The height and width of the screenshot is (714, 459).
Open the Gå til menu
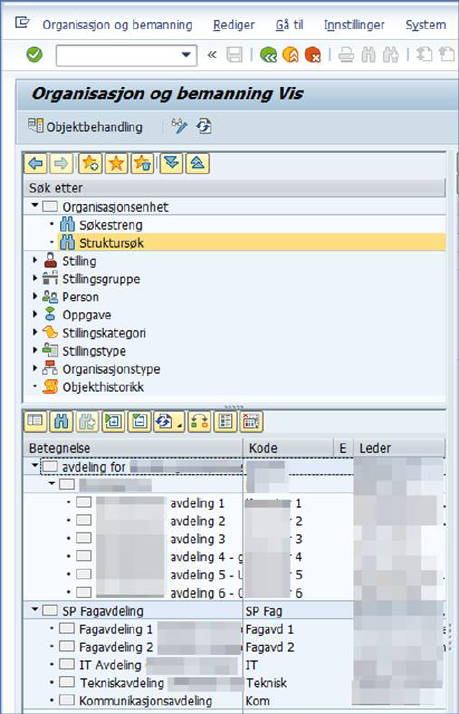tap(289, 25)
